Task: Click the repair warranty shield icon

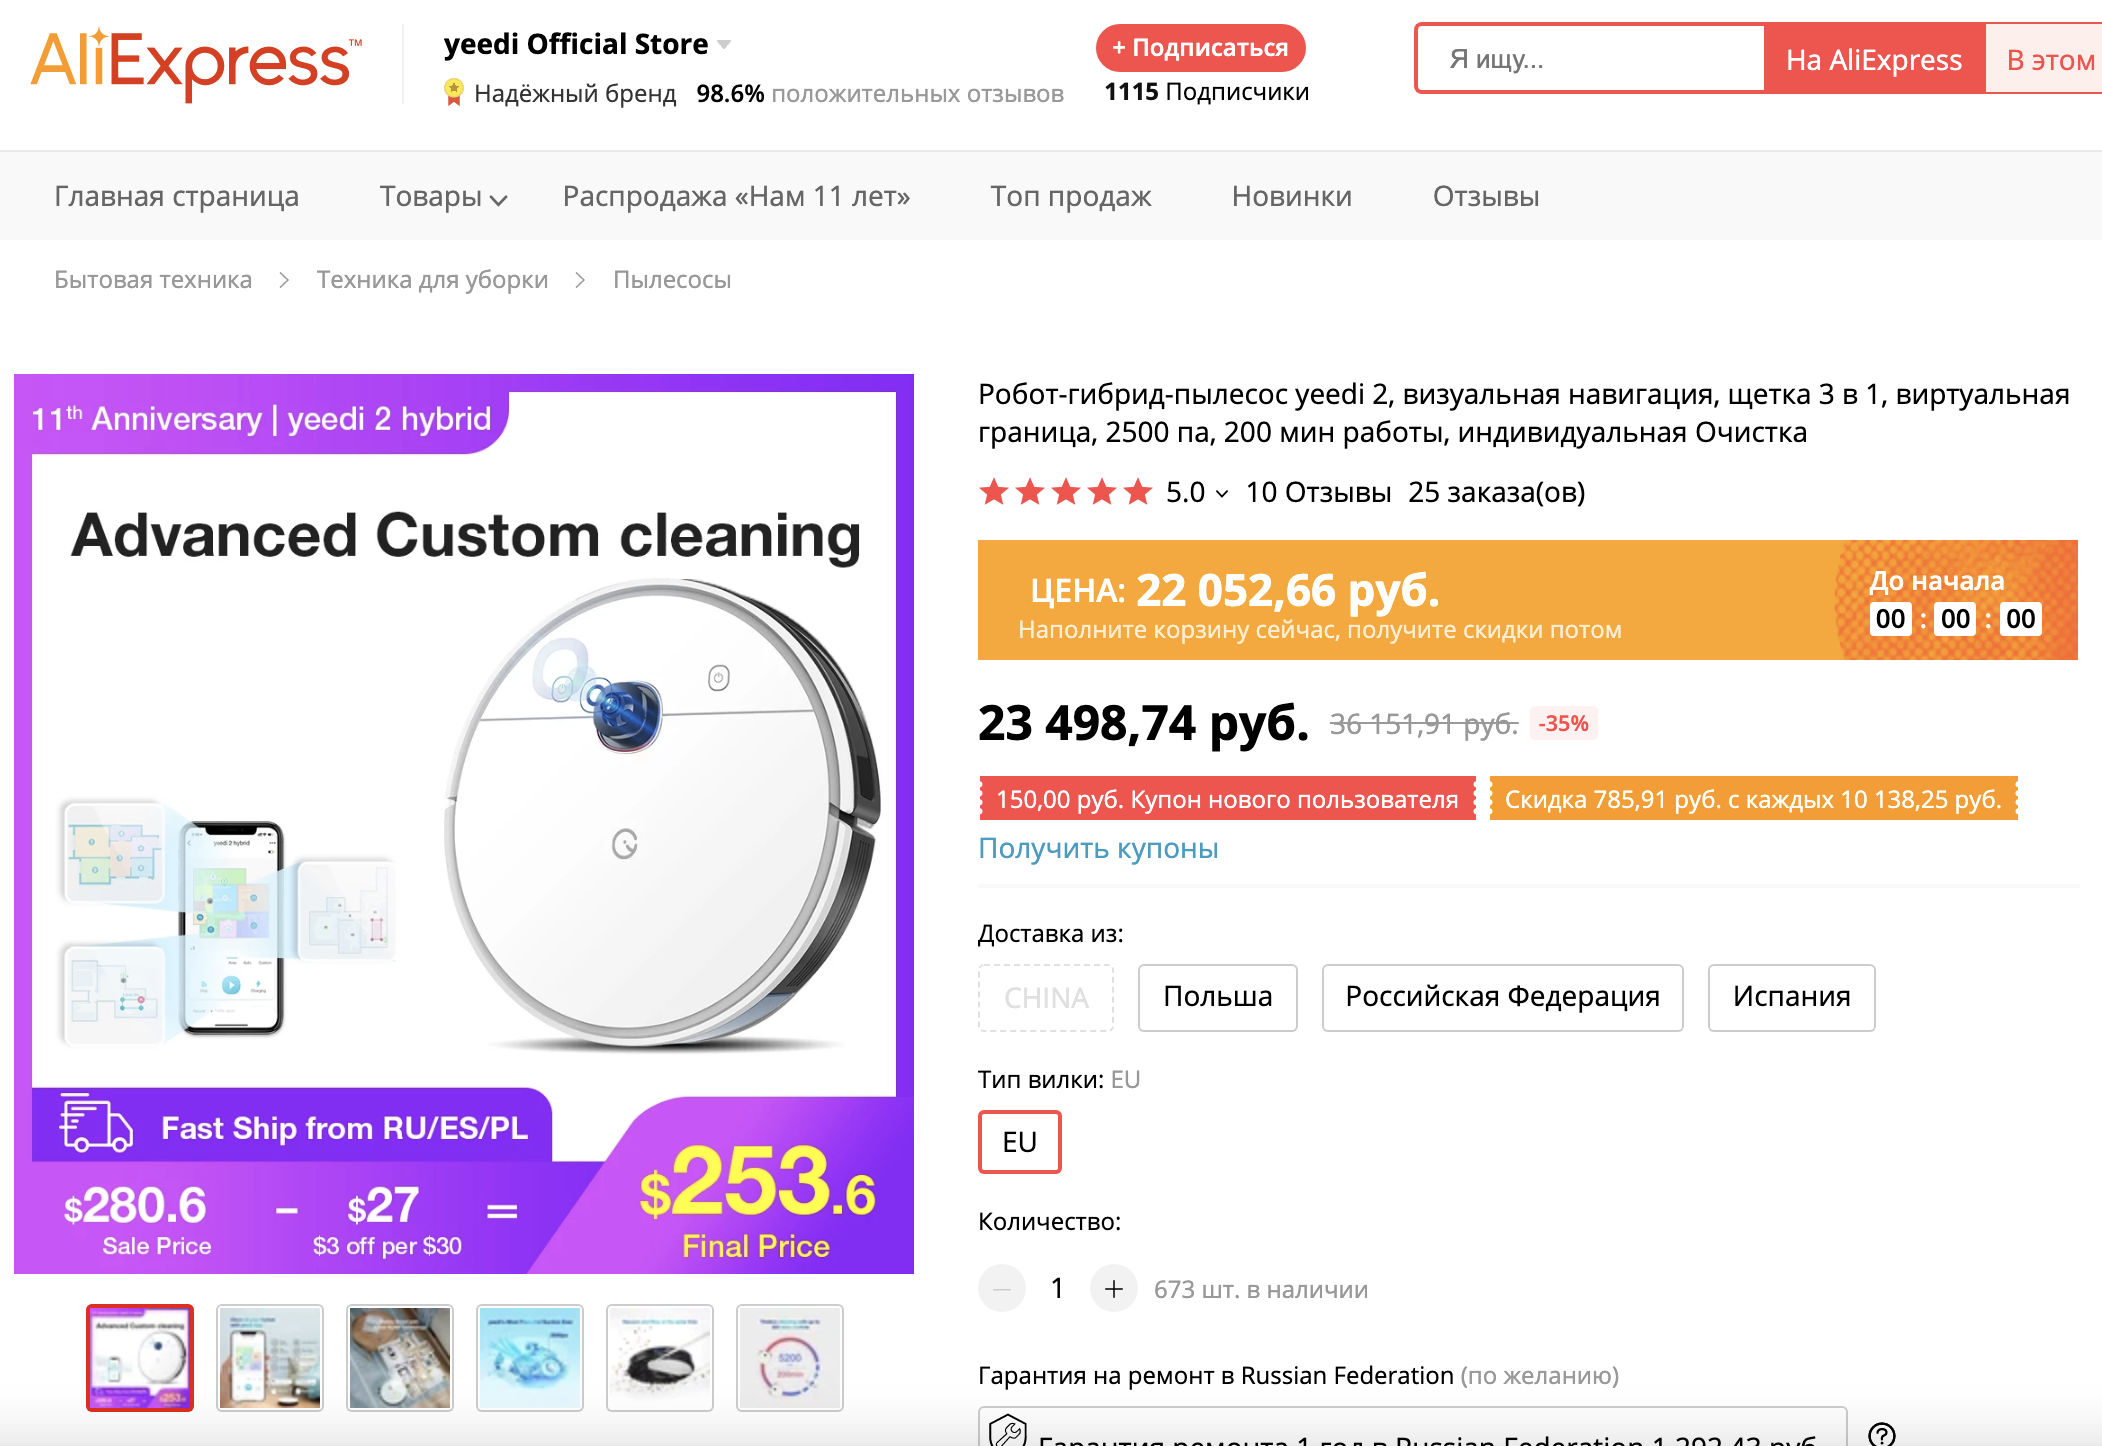Action: 1008,1431
